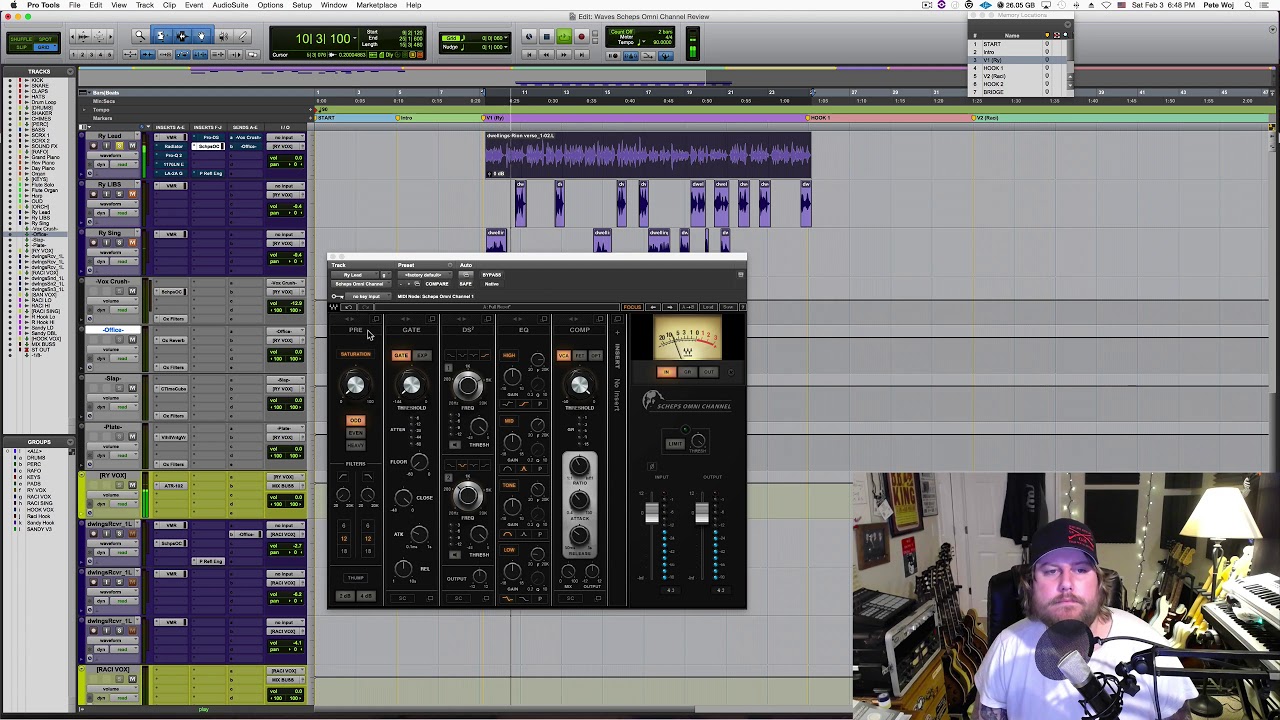1280x720 pixels.
Task: Record-enable the Ry Sing track
Action: (94, 242)
